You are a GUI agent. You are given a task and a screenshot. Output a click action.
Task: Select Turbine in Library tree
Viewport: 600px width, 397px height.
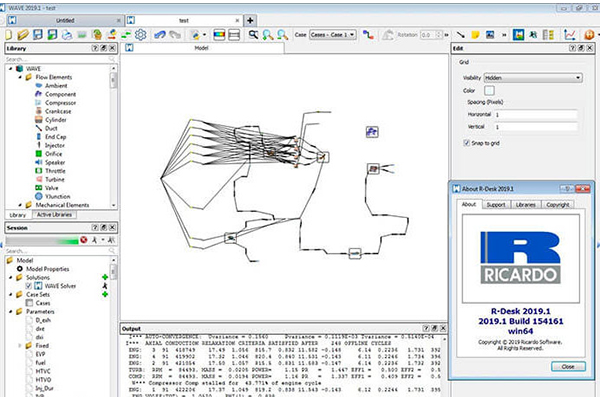(x=55, y=179)
